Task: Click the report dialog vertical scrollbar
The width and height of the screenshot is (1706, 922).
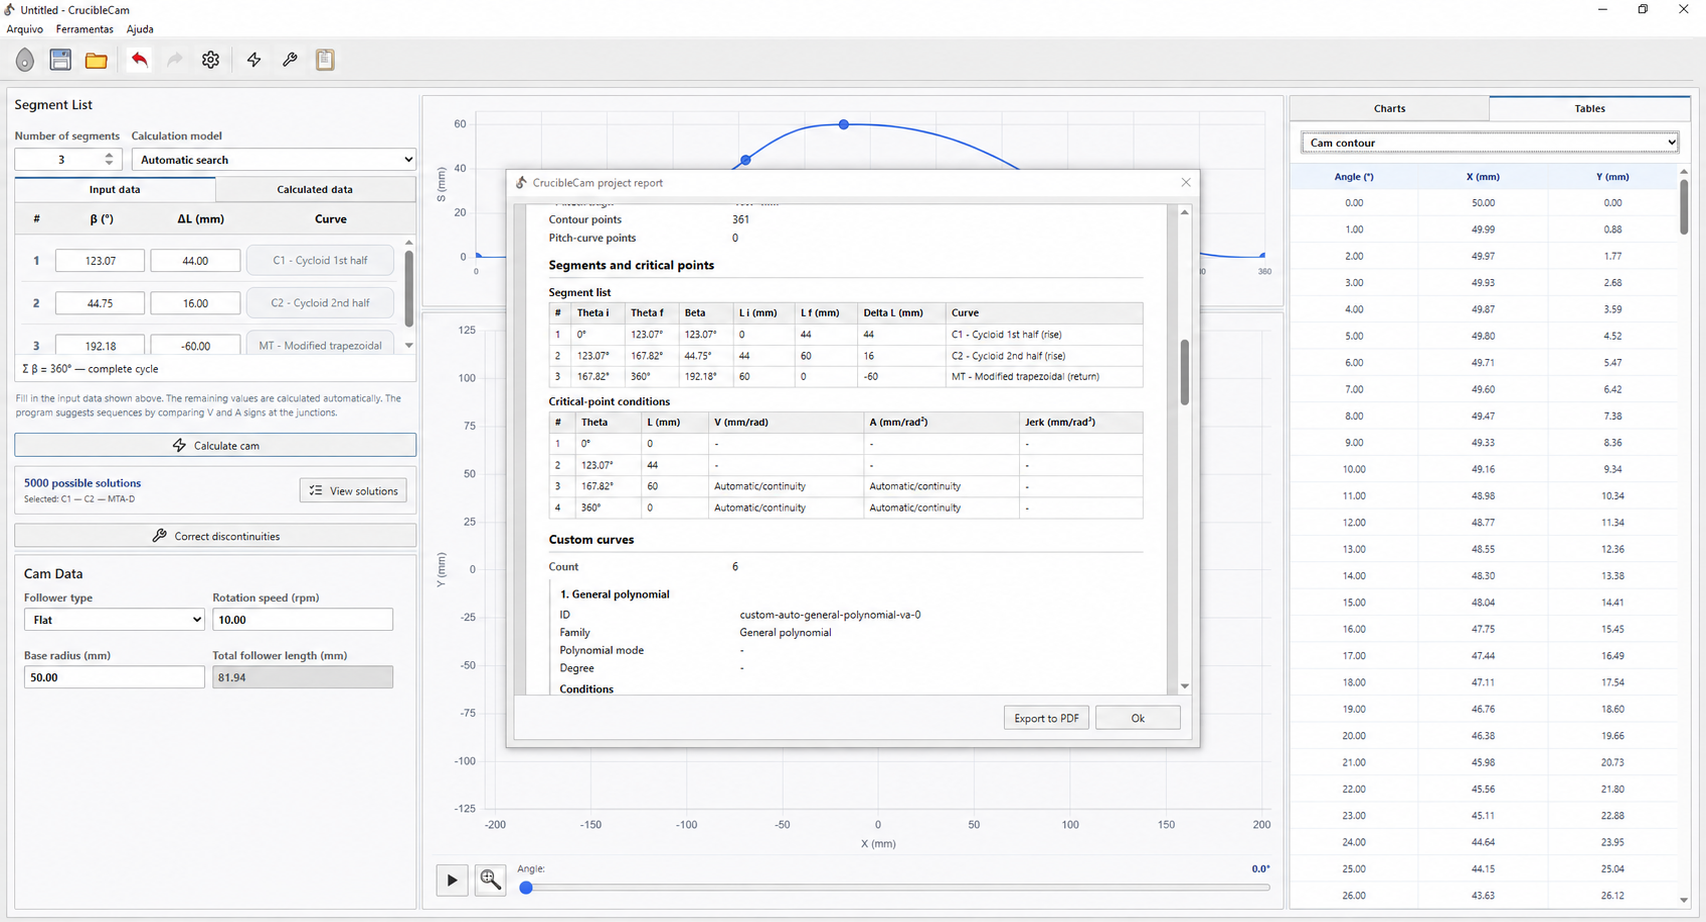Action: click(1185, 372)
